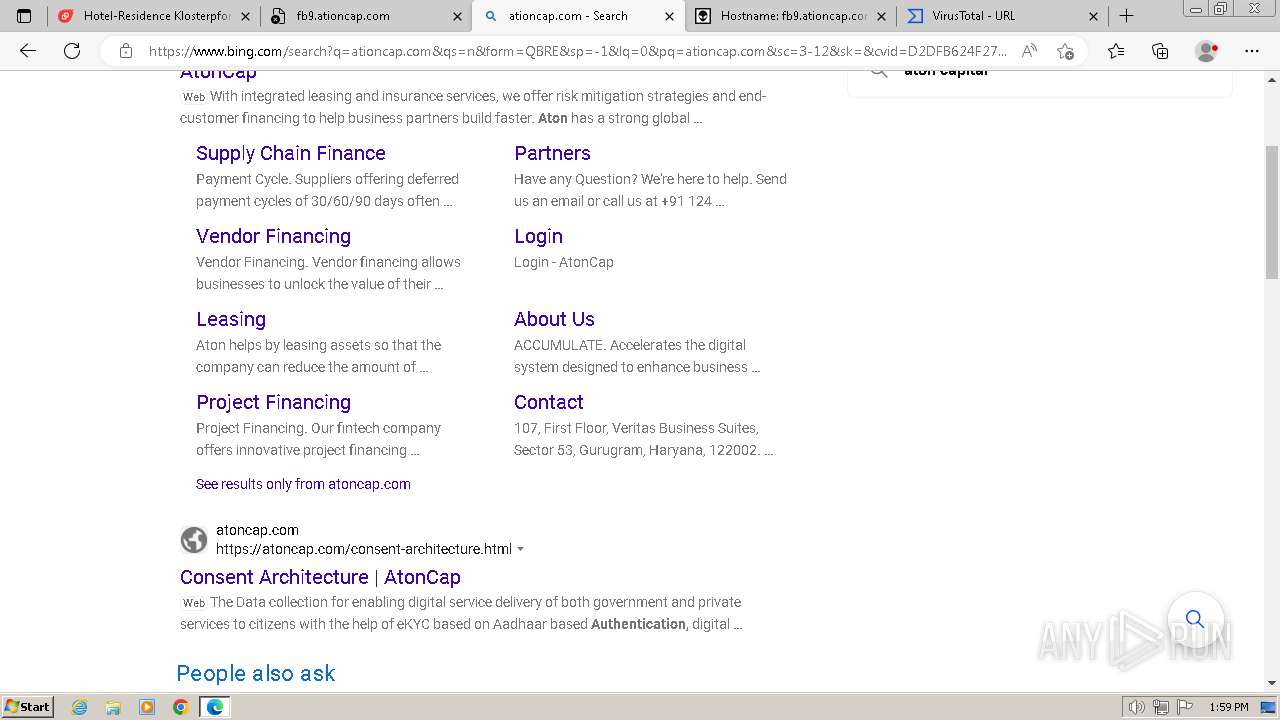
Task: Launch Internet Explorer from taskbar
Action: click(x=80, y=707)
